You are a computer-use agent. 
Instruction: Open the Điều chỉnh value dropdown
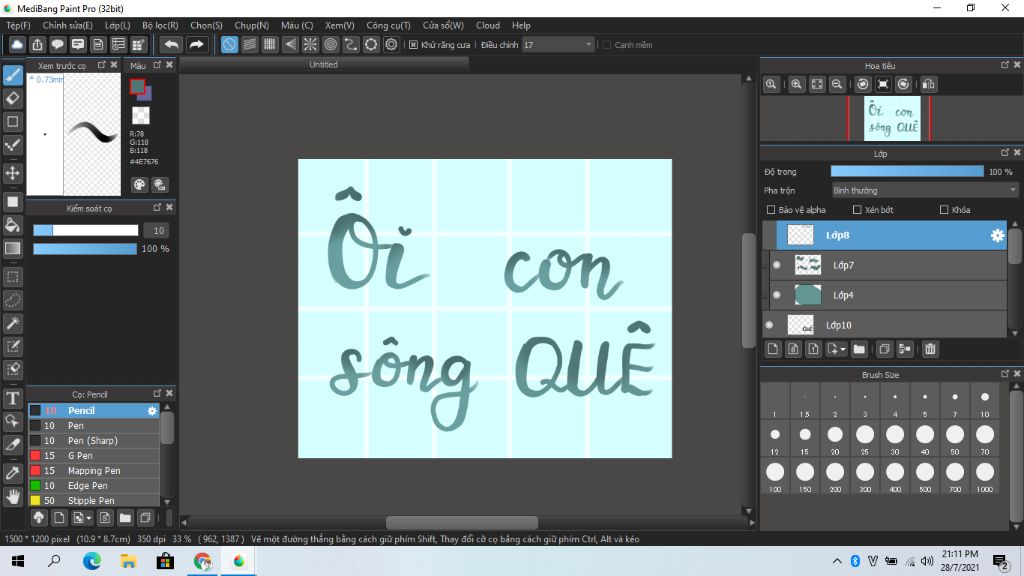click(x=558, y=44)
